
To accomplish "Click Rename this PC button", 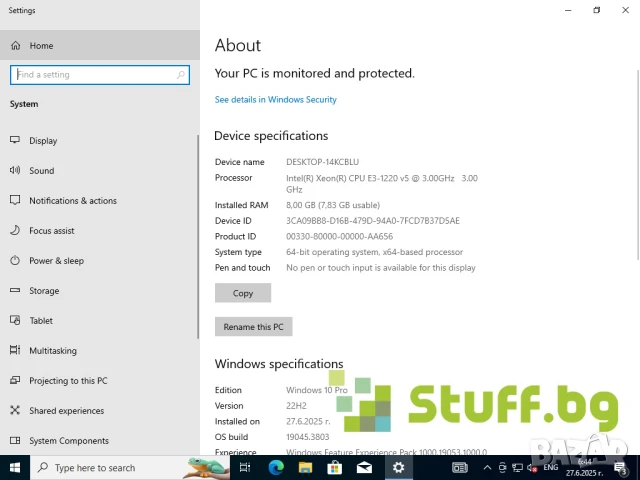I will click(x=253, y=327).
